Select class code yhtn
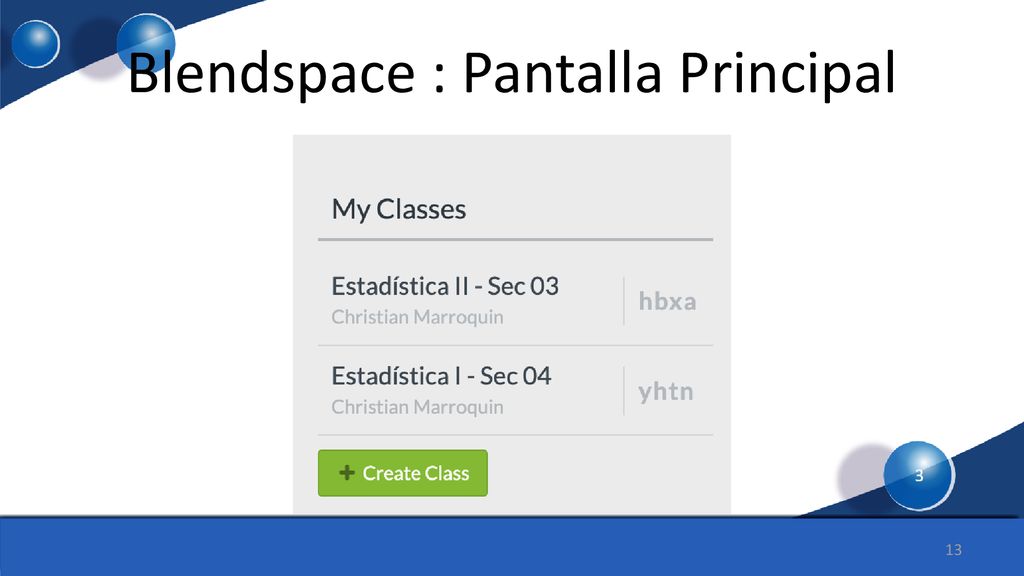 [x=666, y=392]
